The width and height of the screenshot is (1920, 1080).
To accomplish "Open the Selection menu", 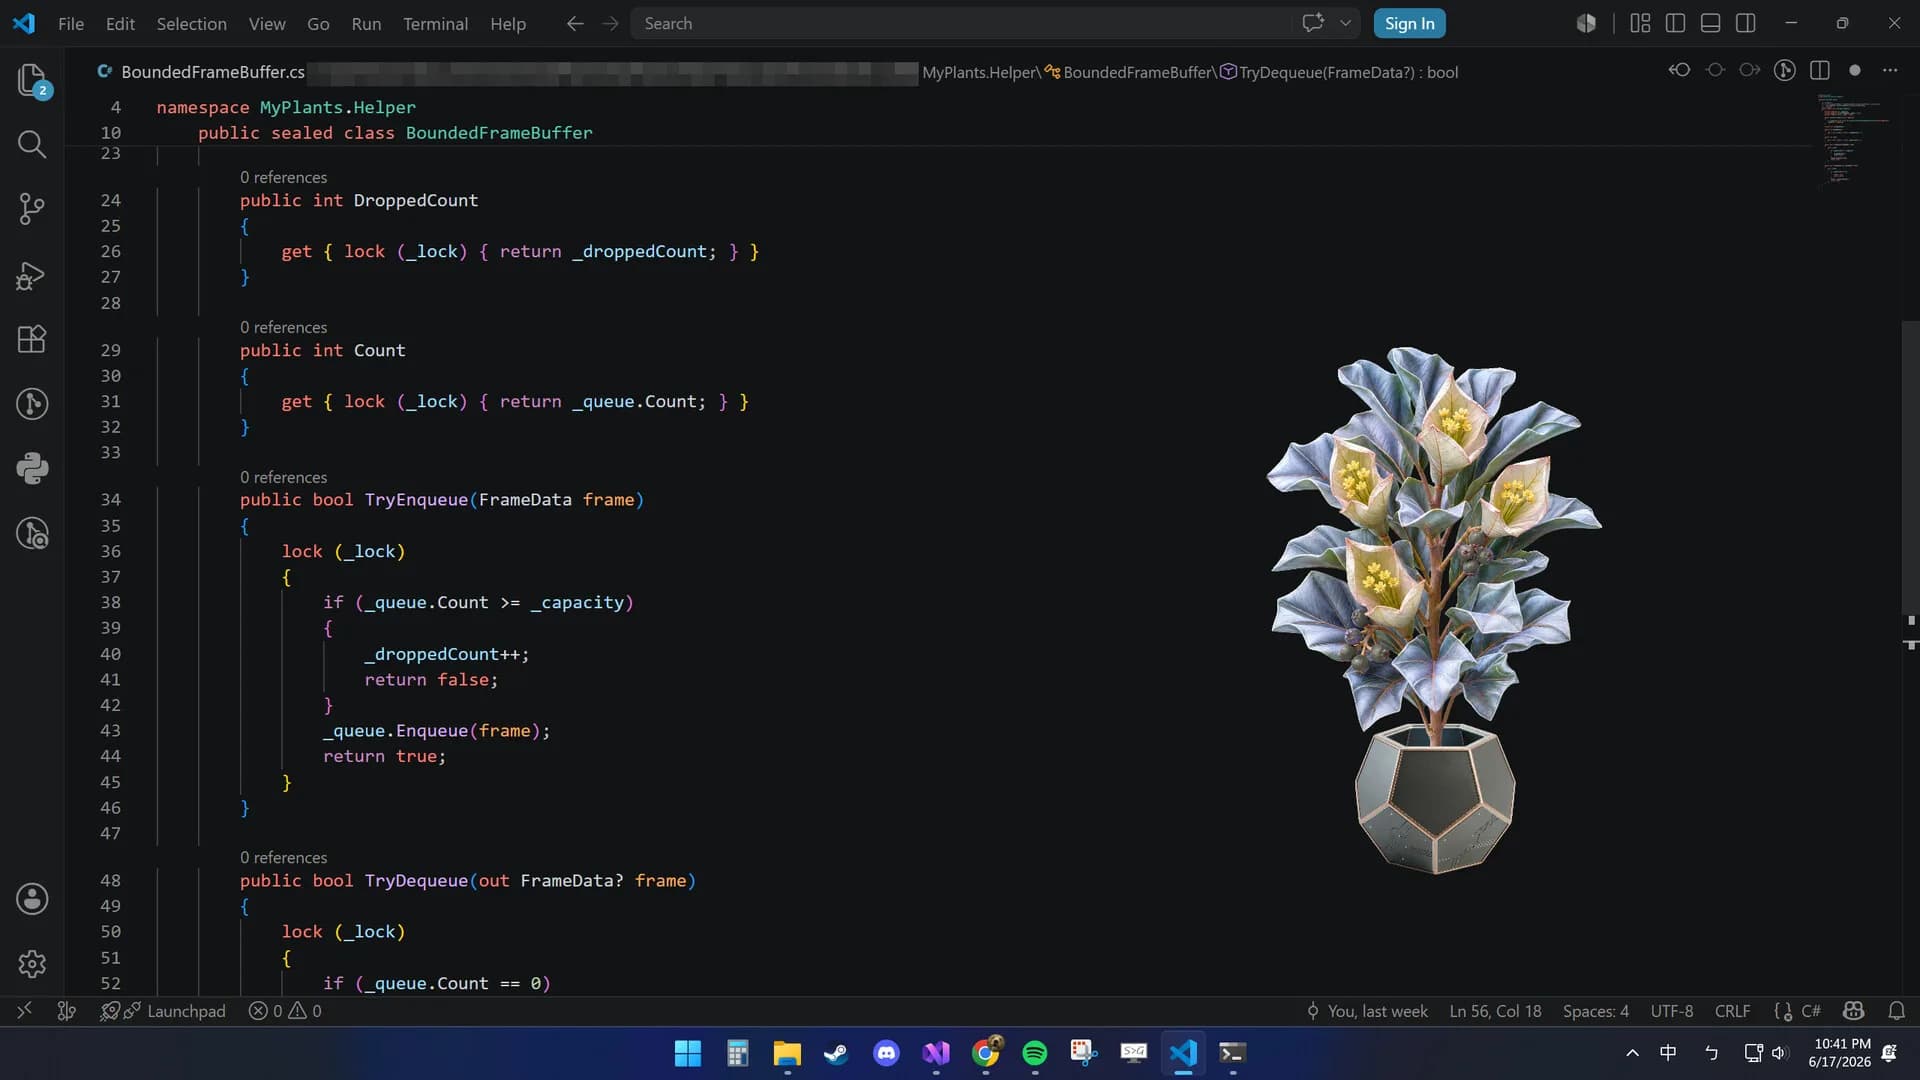I will tap(191, 23).
